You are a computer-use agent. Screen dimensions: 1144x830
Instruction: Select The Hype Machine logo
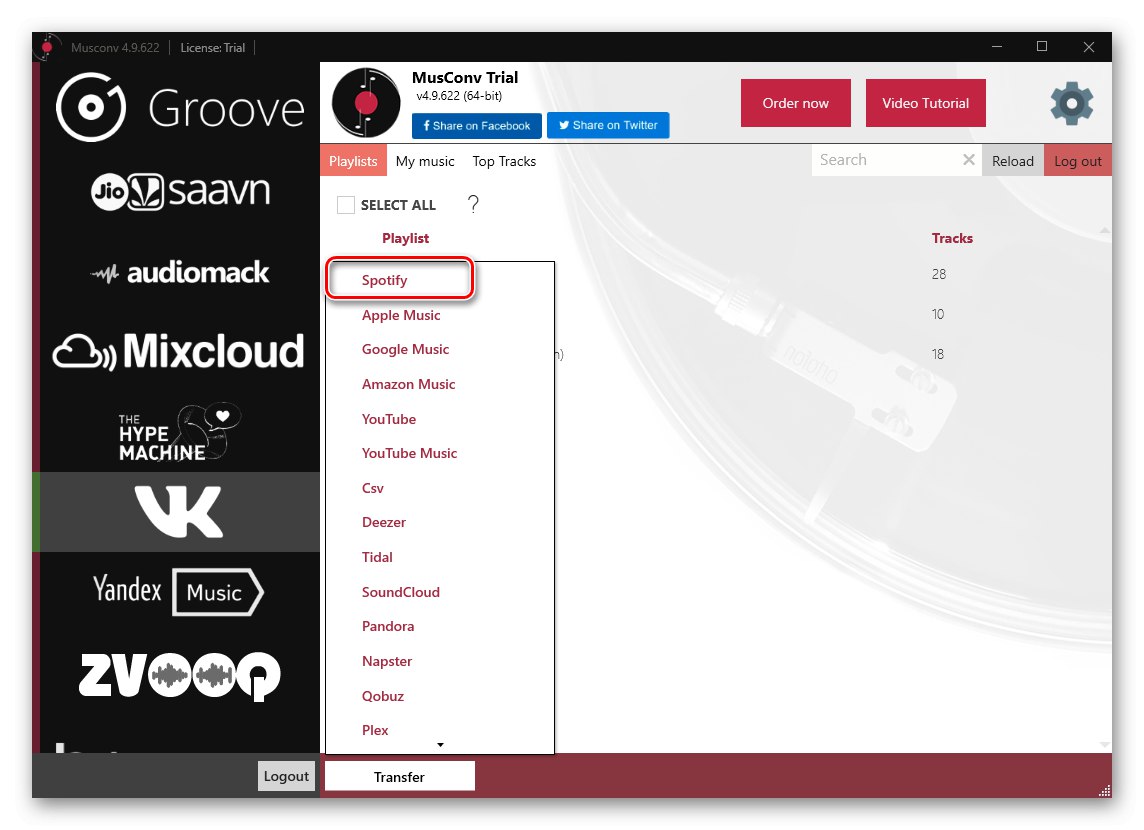(x=179, y=432)
